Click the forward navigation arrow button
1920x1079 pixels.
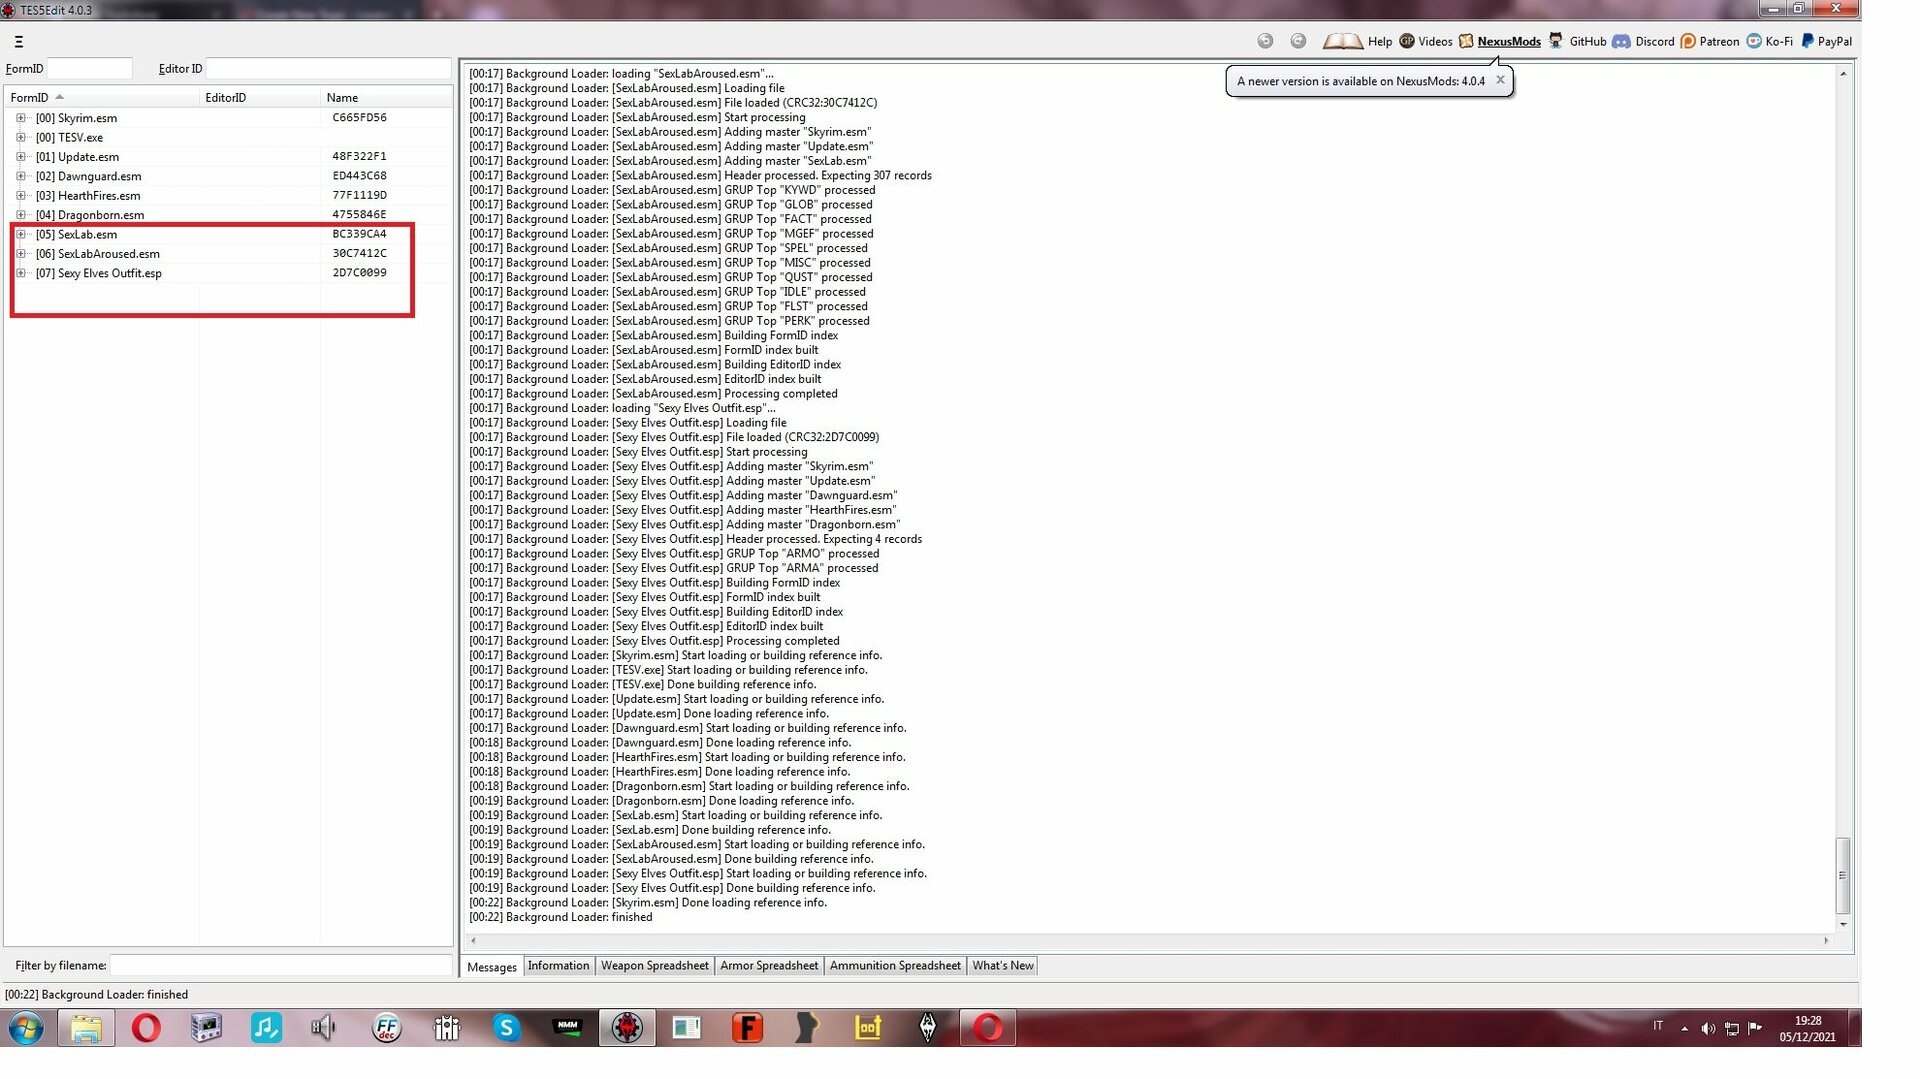[x=1298, y=41]
